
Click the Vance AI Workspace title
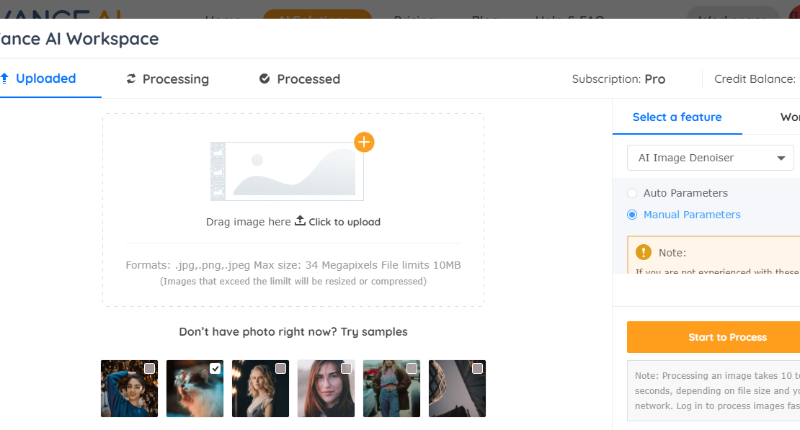[79, 39]
